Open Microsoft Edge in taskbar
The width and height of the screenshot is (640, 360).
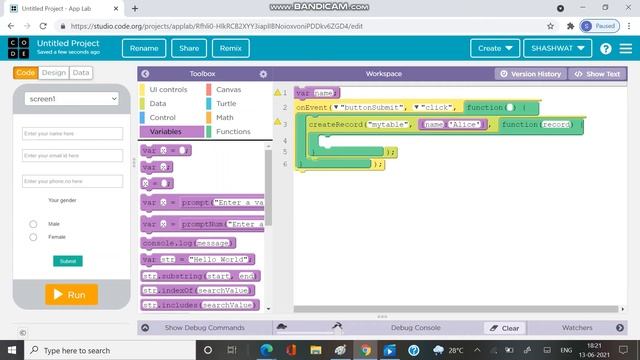[267, 350]
